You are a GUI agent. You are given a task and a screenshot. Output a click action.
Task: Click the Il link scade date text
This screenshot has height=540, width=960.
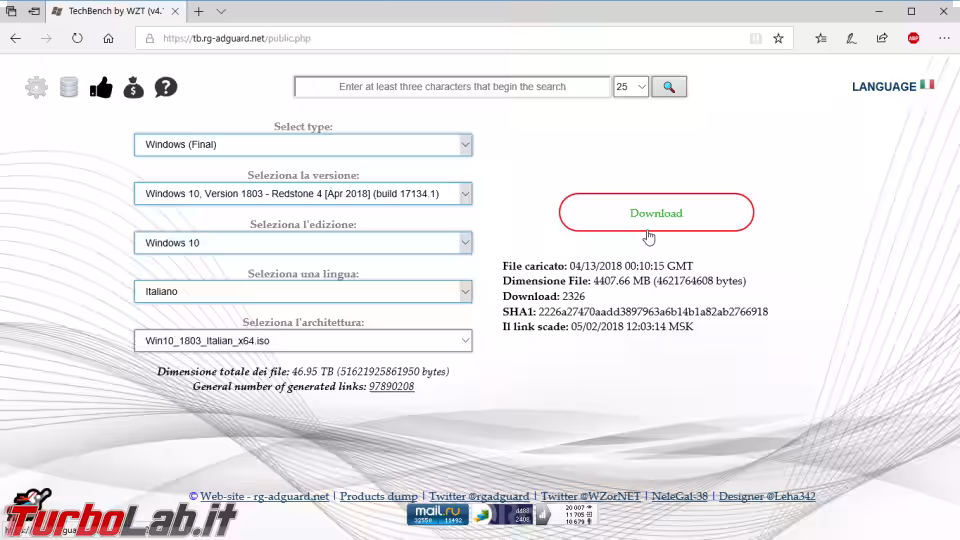632,326
